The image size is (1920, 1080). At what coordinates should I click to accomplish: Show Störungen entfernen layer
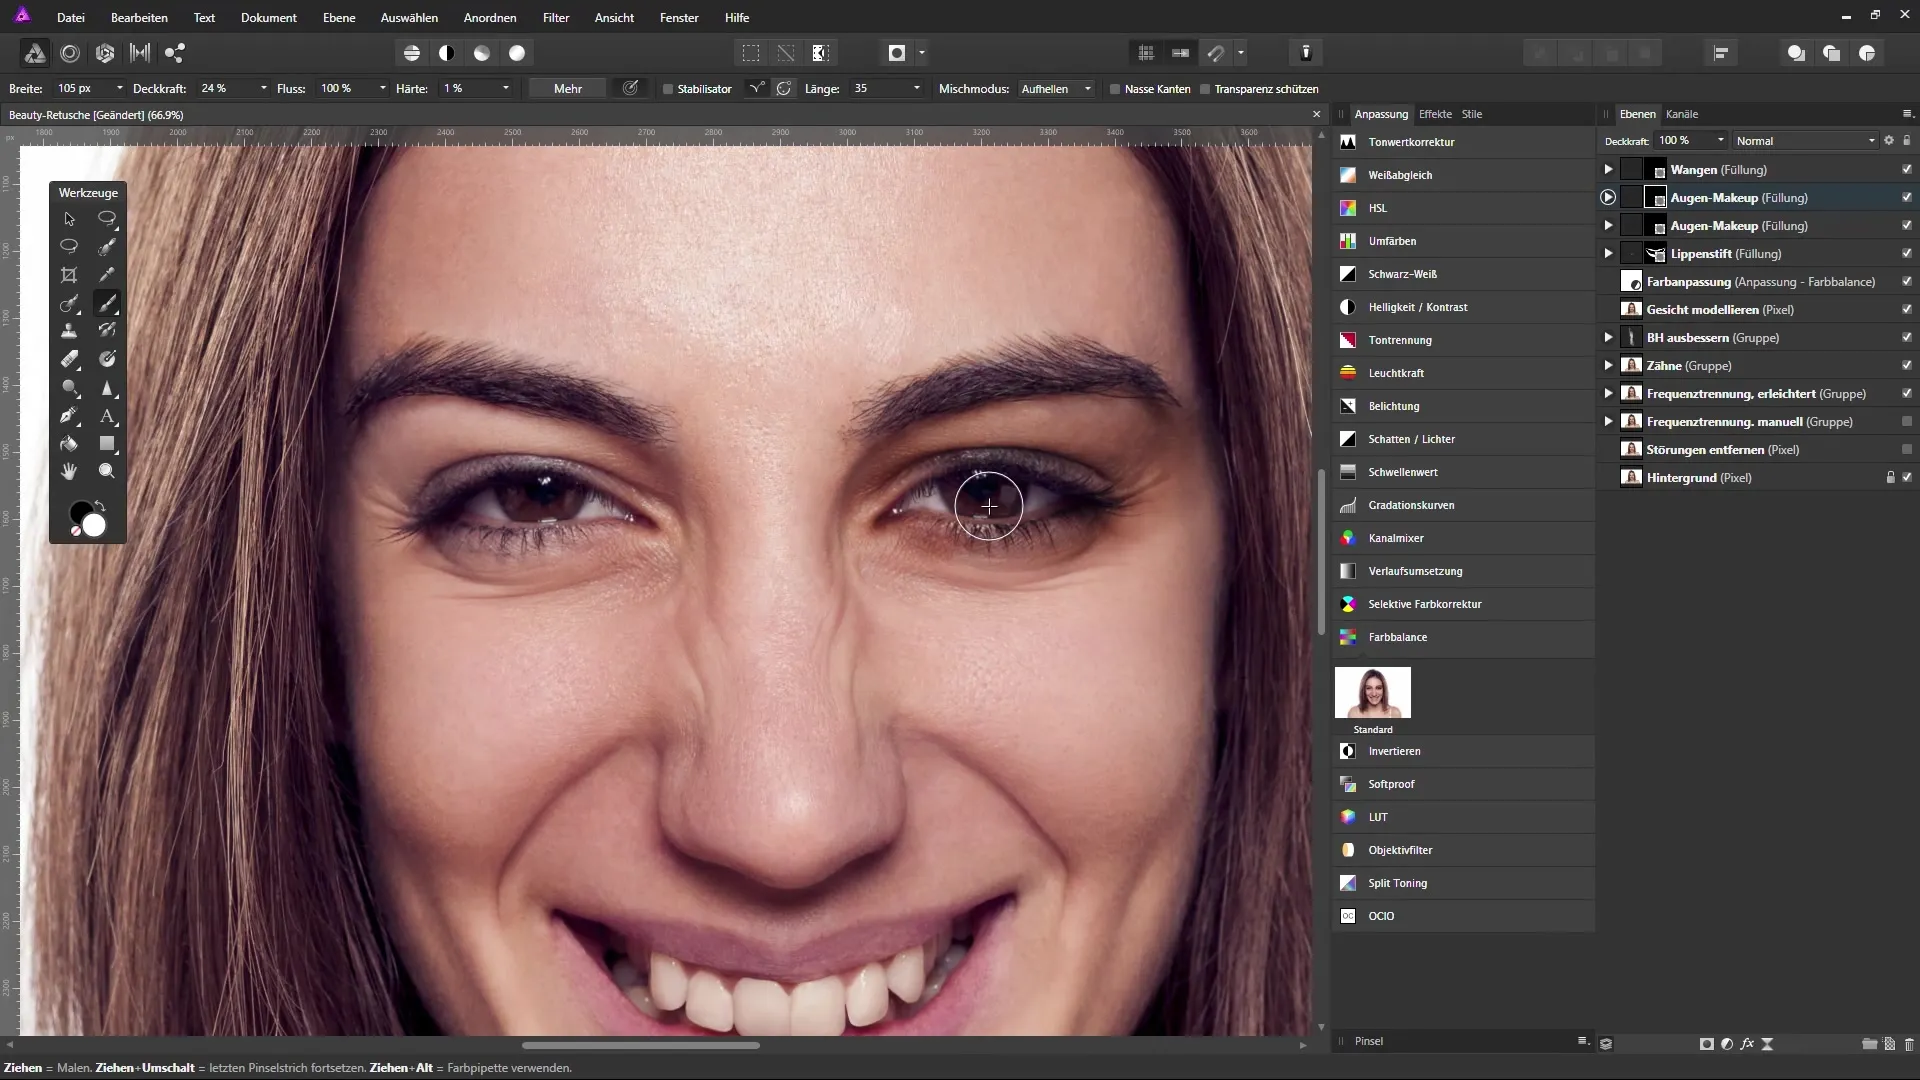[1907, 449]
